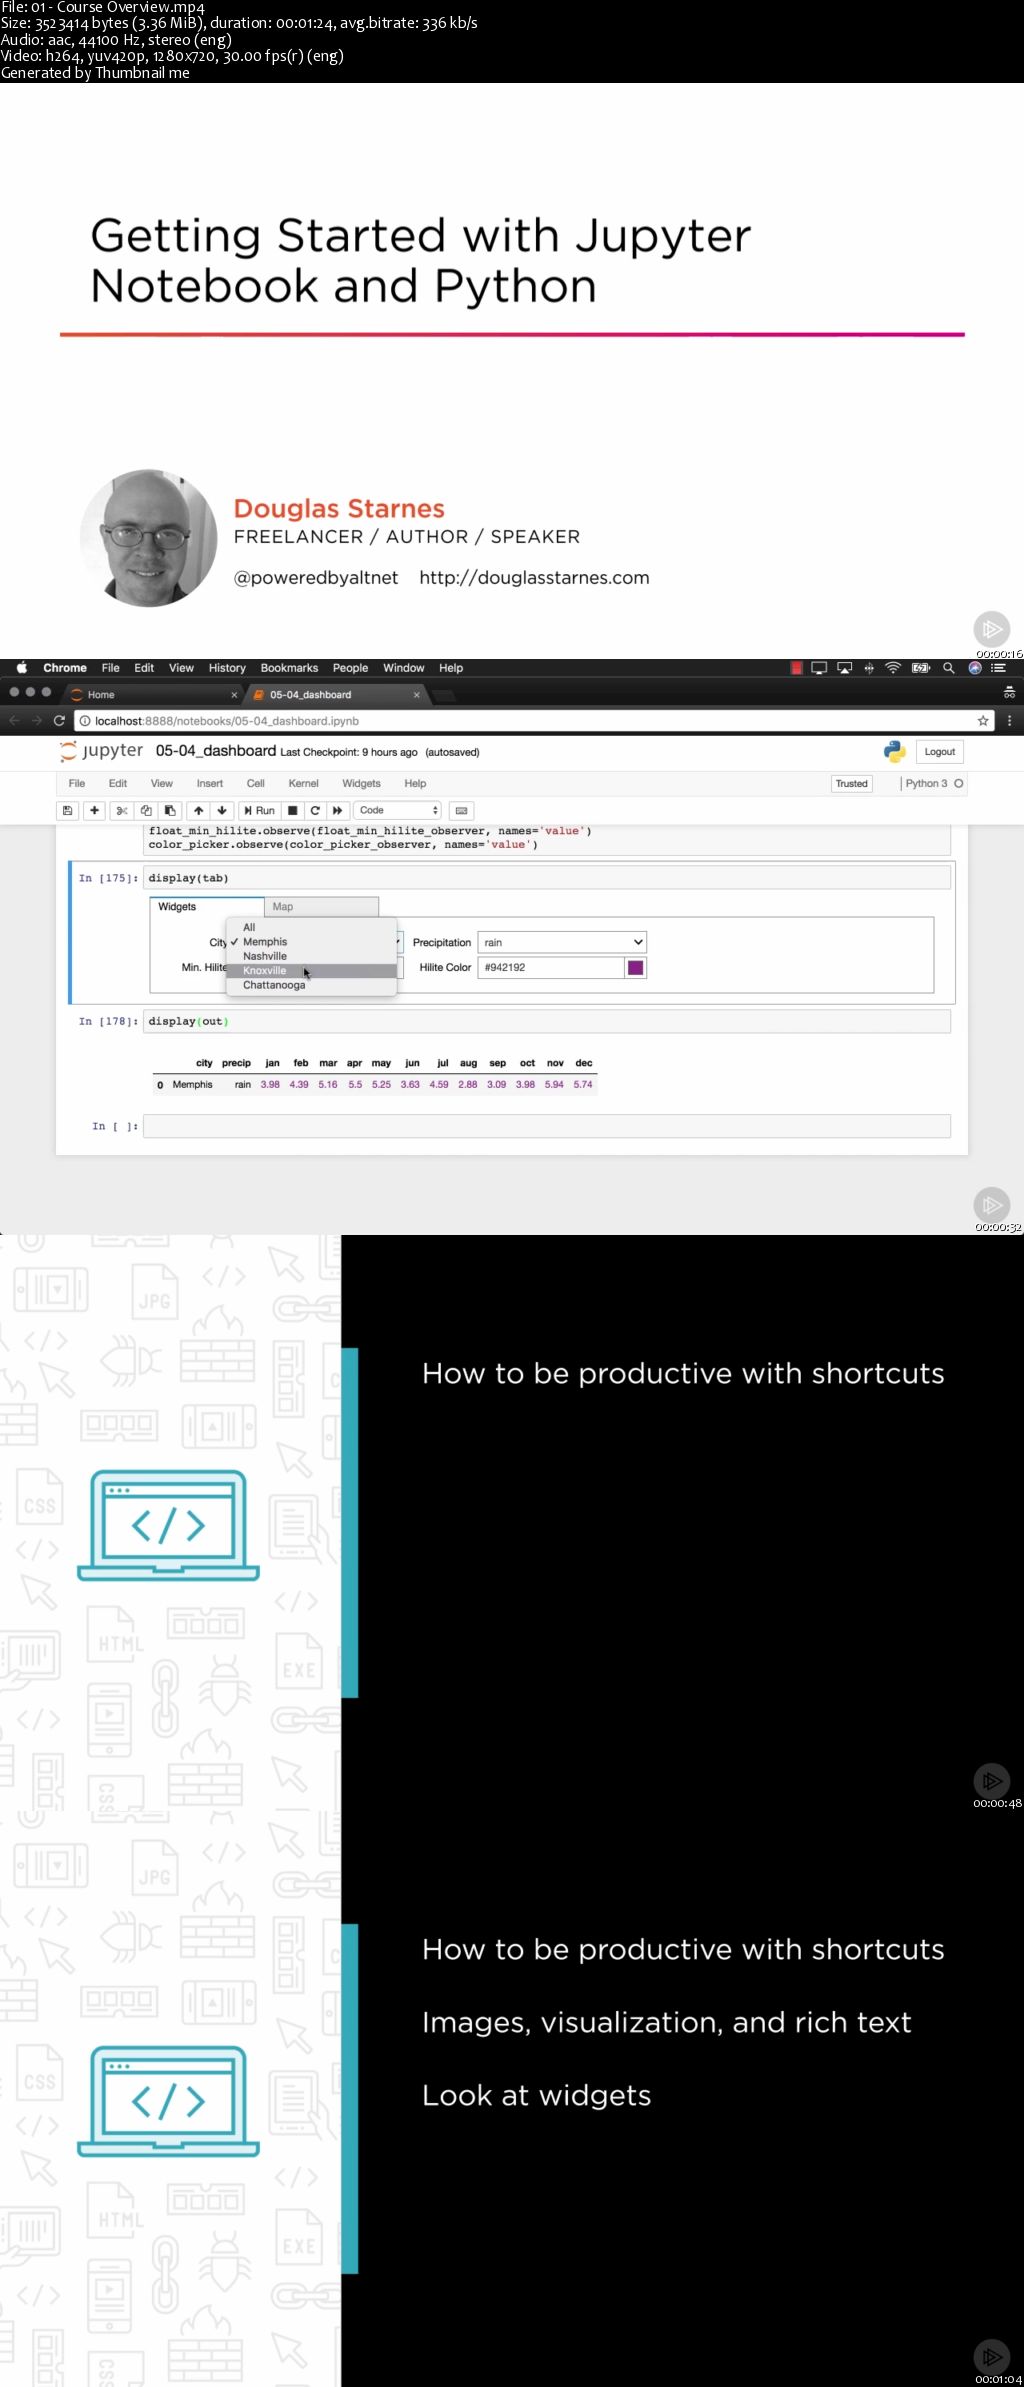Open the Apple menu

[21, 667]
